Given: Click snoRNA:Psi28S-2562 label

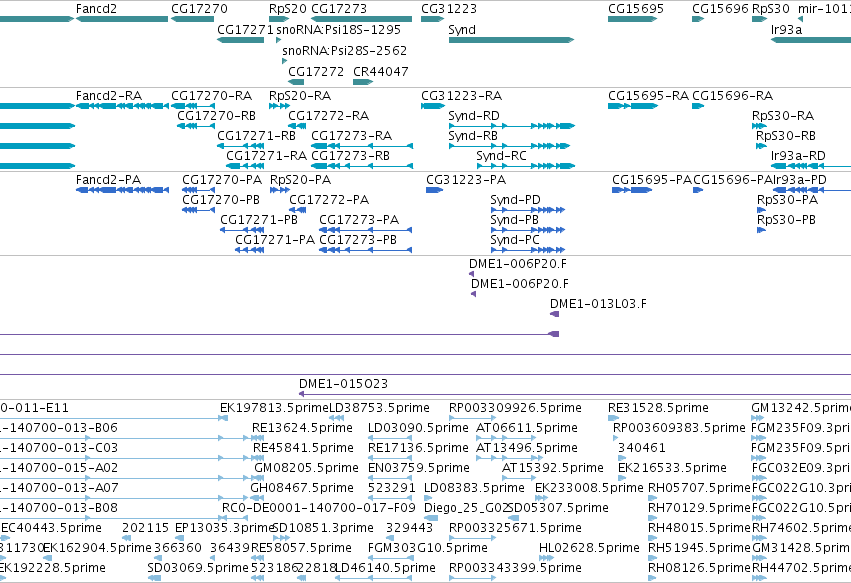Looking at the screenshot, I should click(345, 50).
